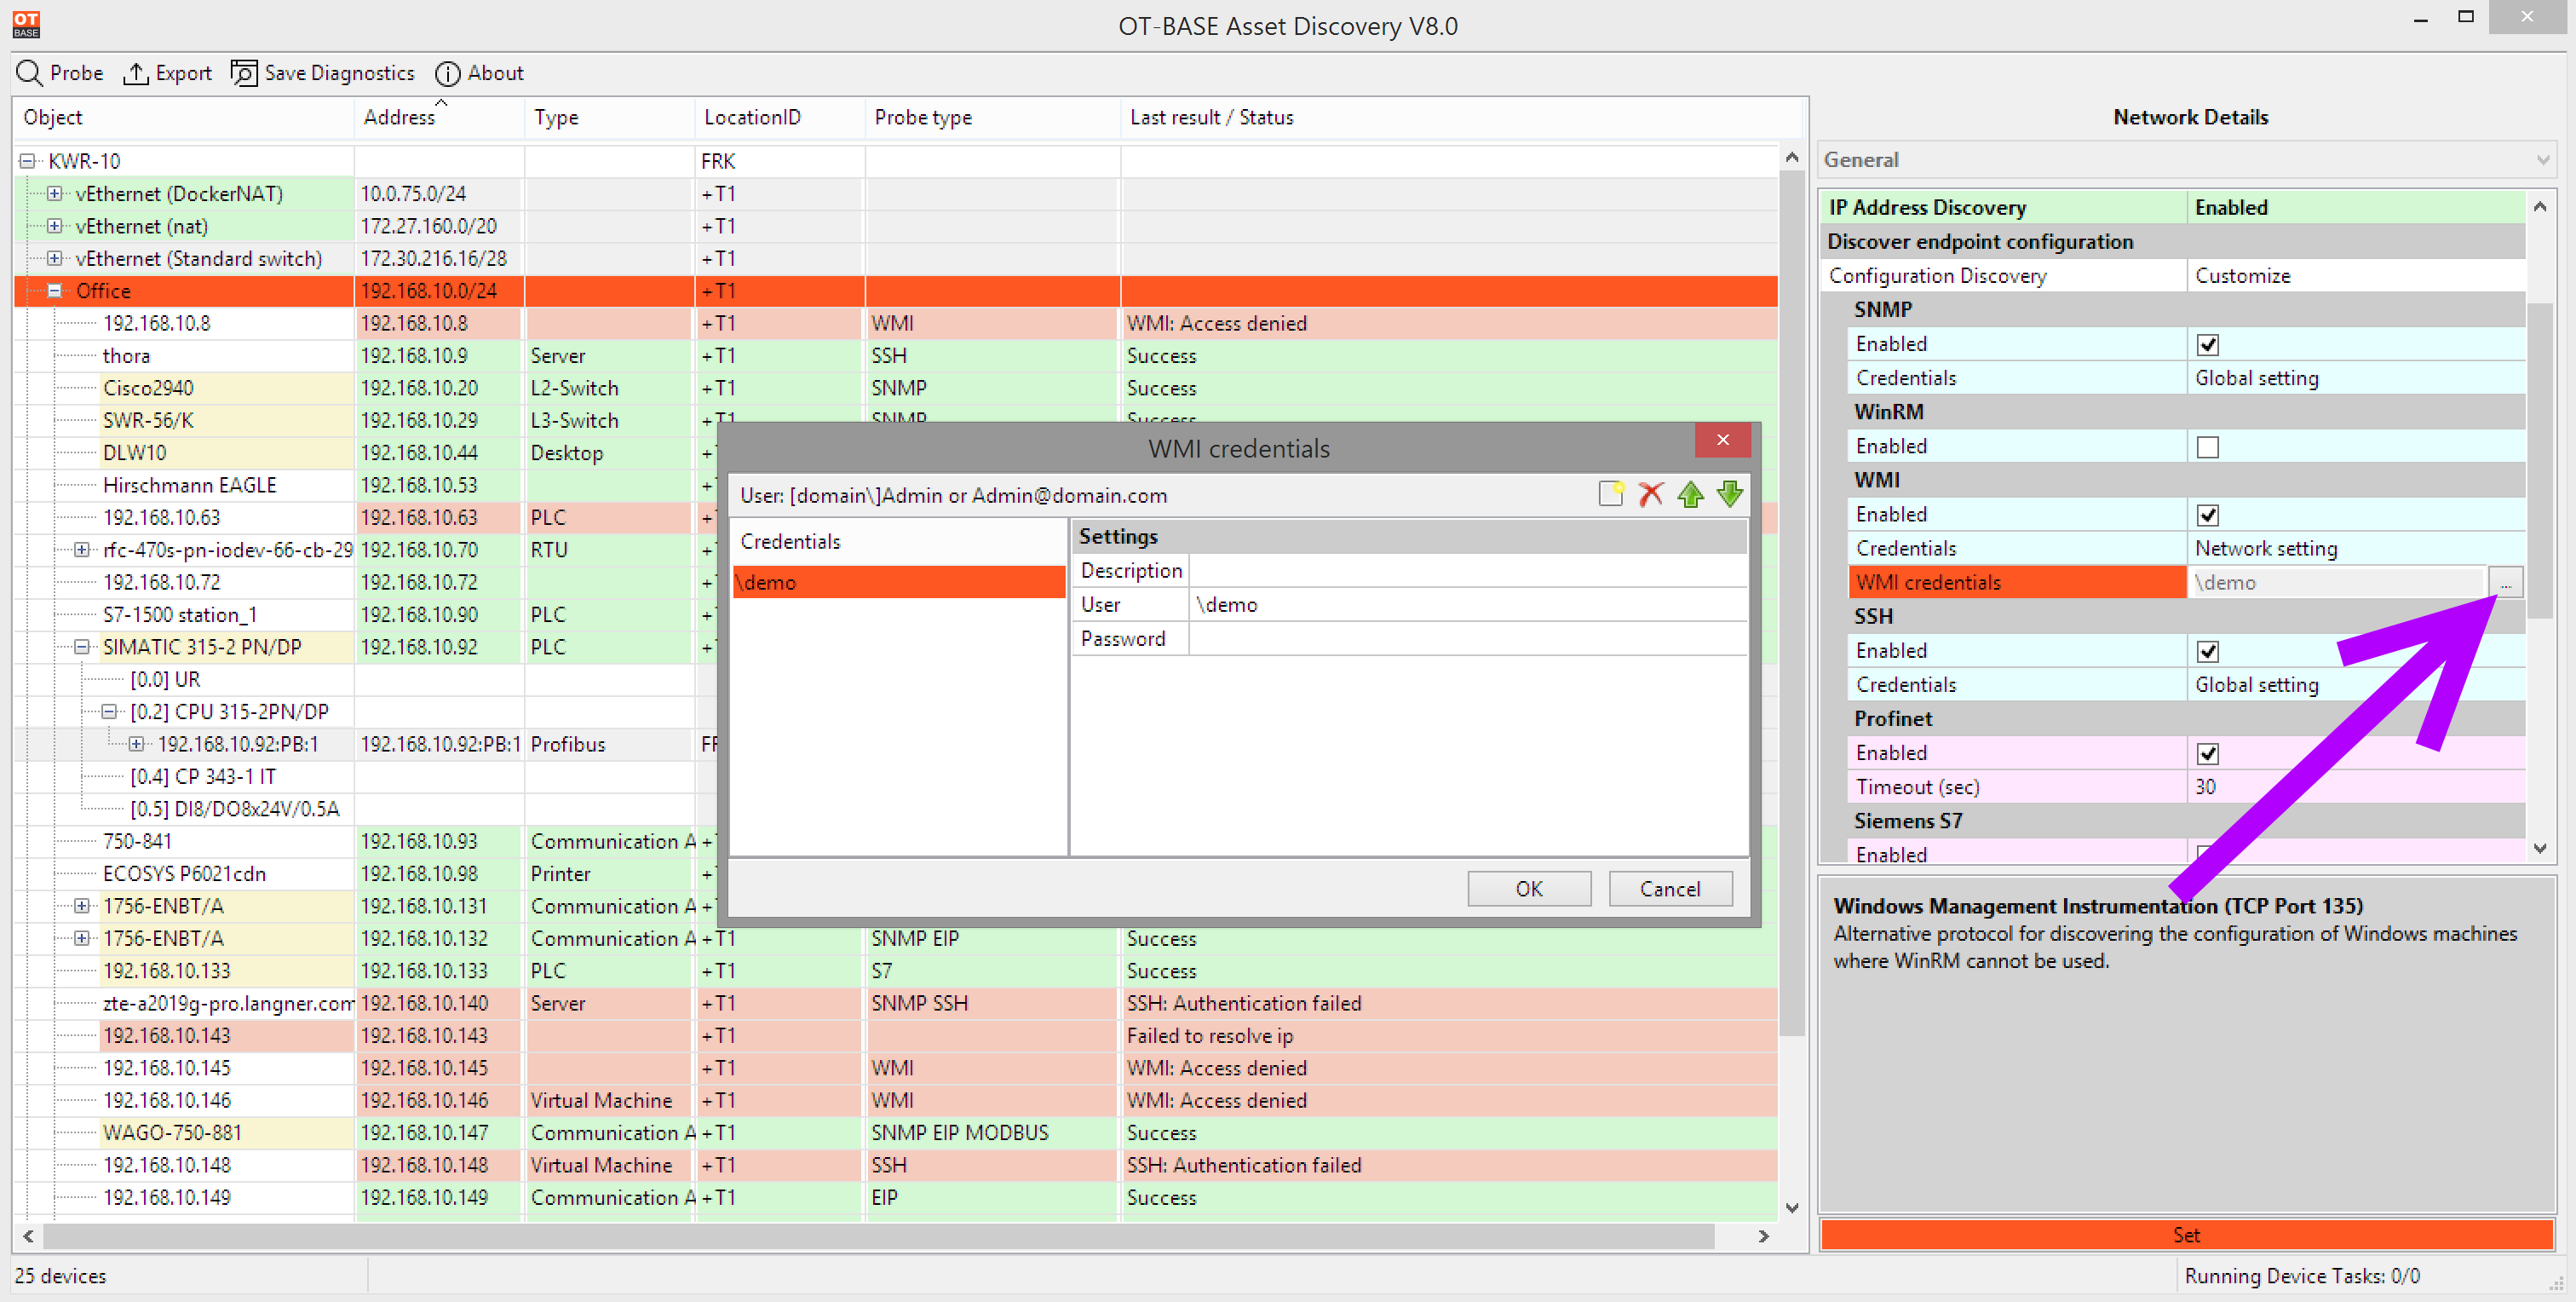
Task: Click the Probe magnifier icon
Action: (29, 73)
